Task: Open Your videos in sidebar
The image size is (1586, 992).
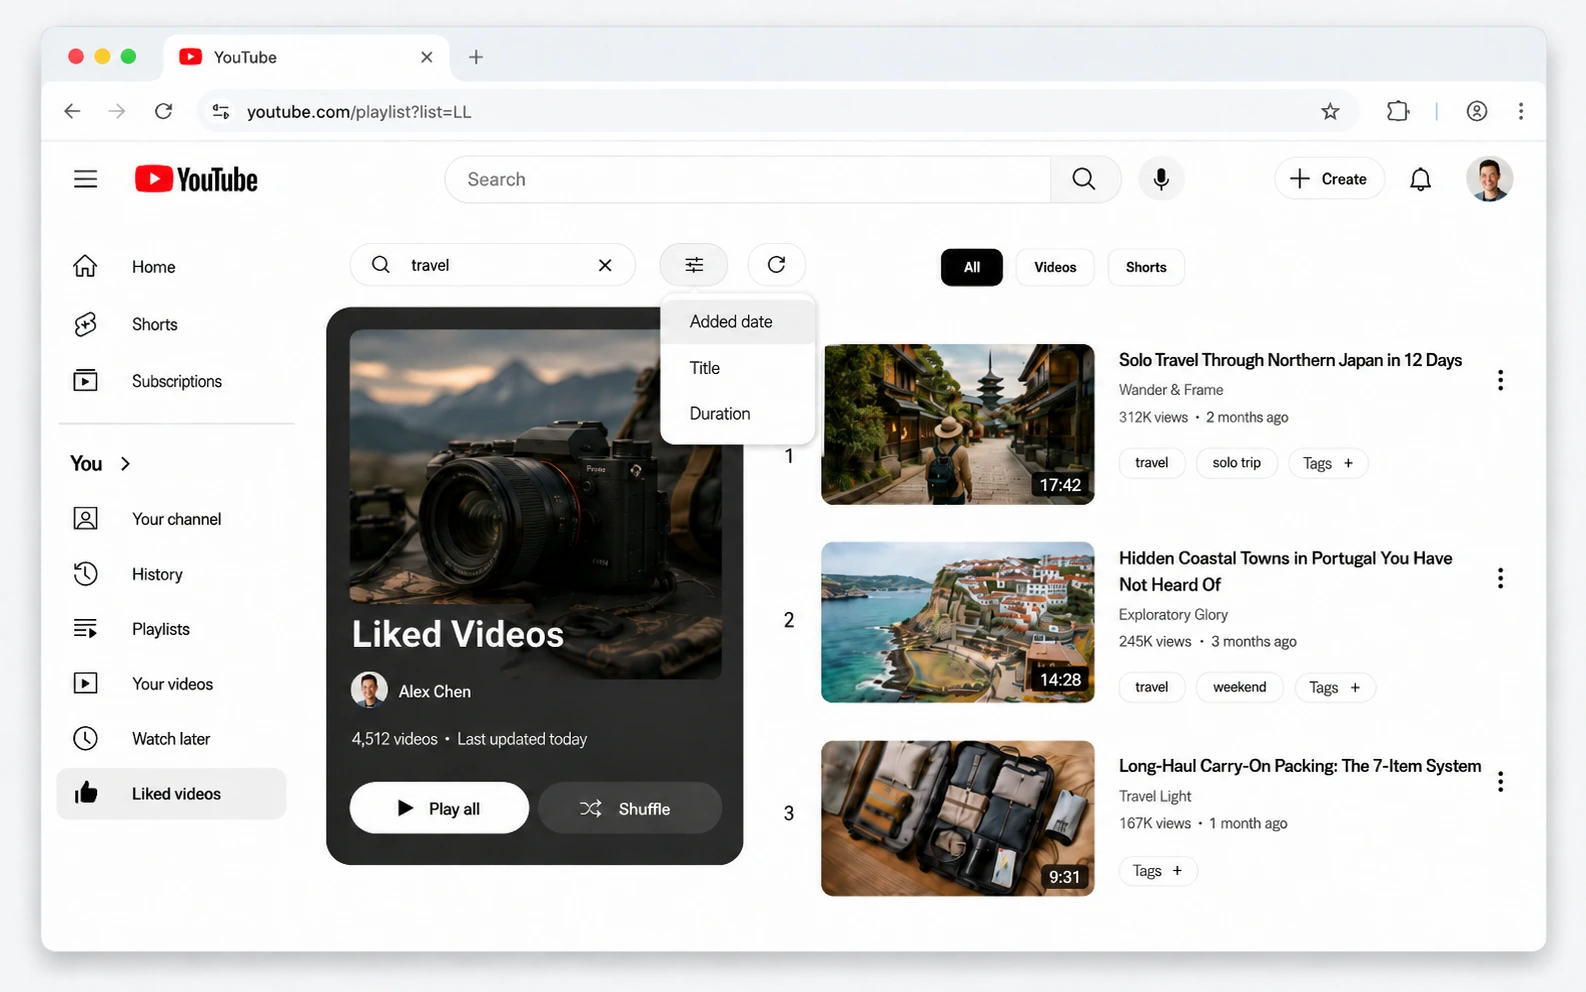Action: pos(172,684)
